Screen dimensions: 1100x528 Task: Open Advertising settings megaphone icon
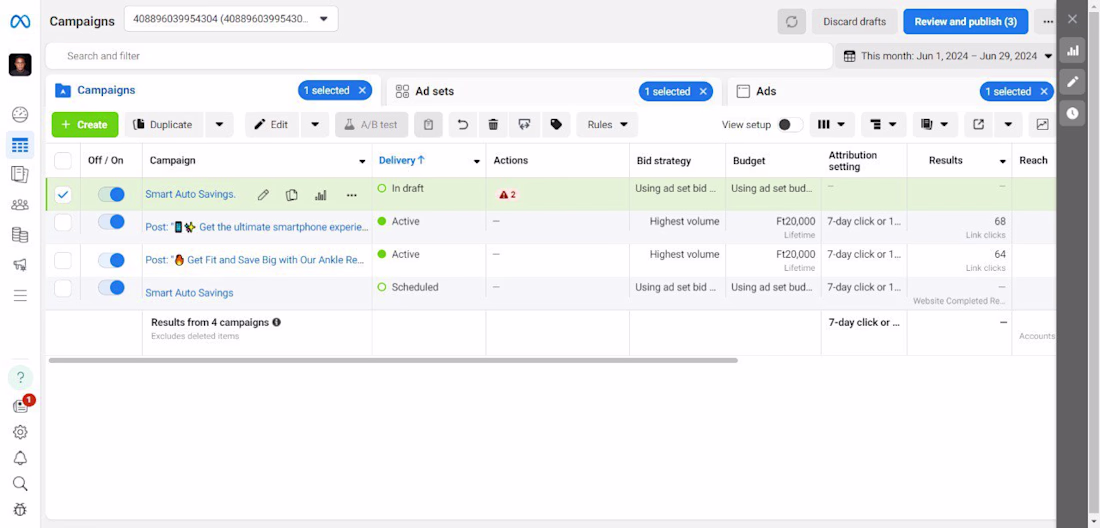[20, 264]
